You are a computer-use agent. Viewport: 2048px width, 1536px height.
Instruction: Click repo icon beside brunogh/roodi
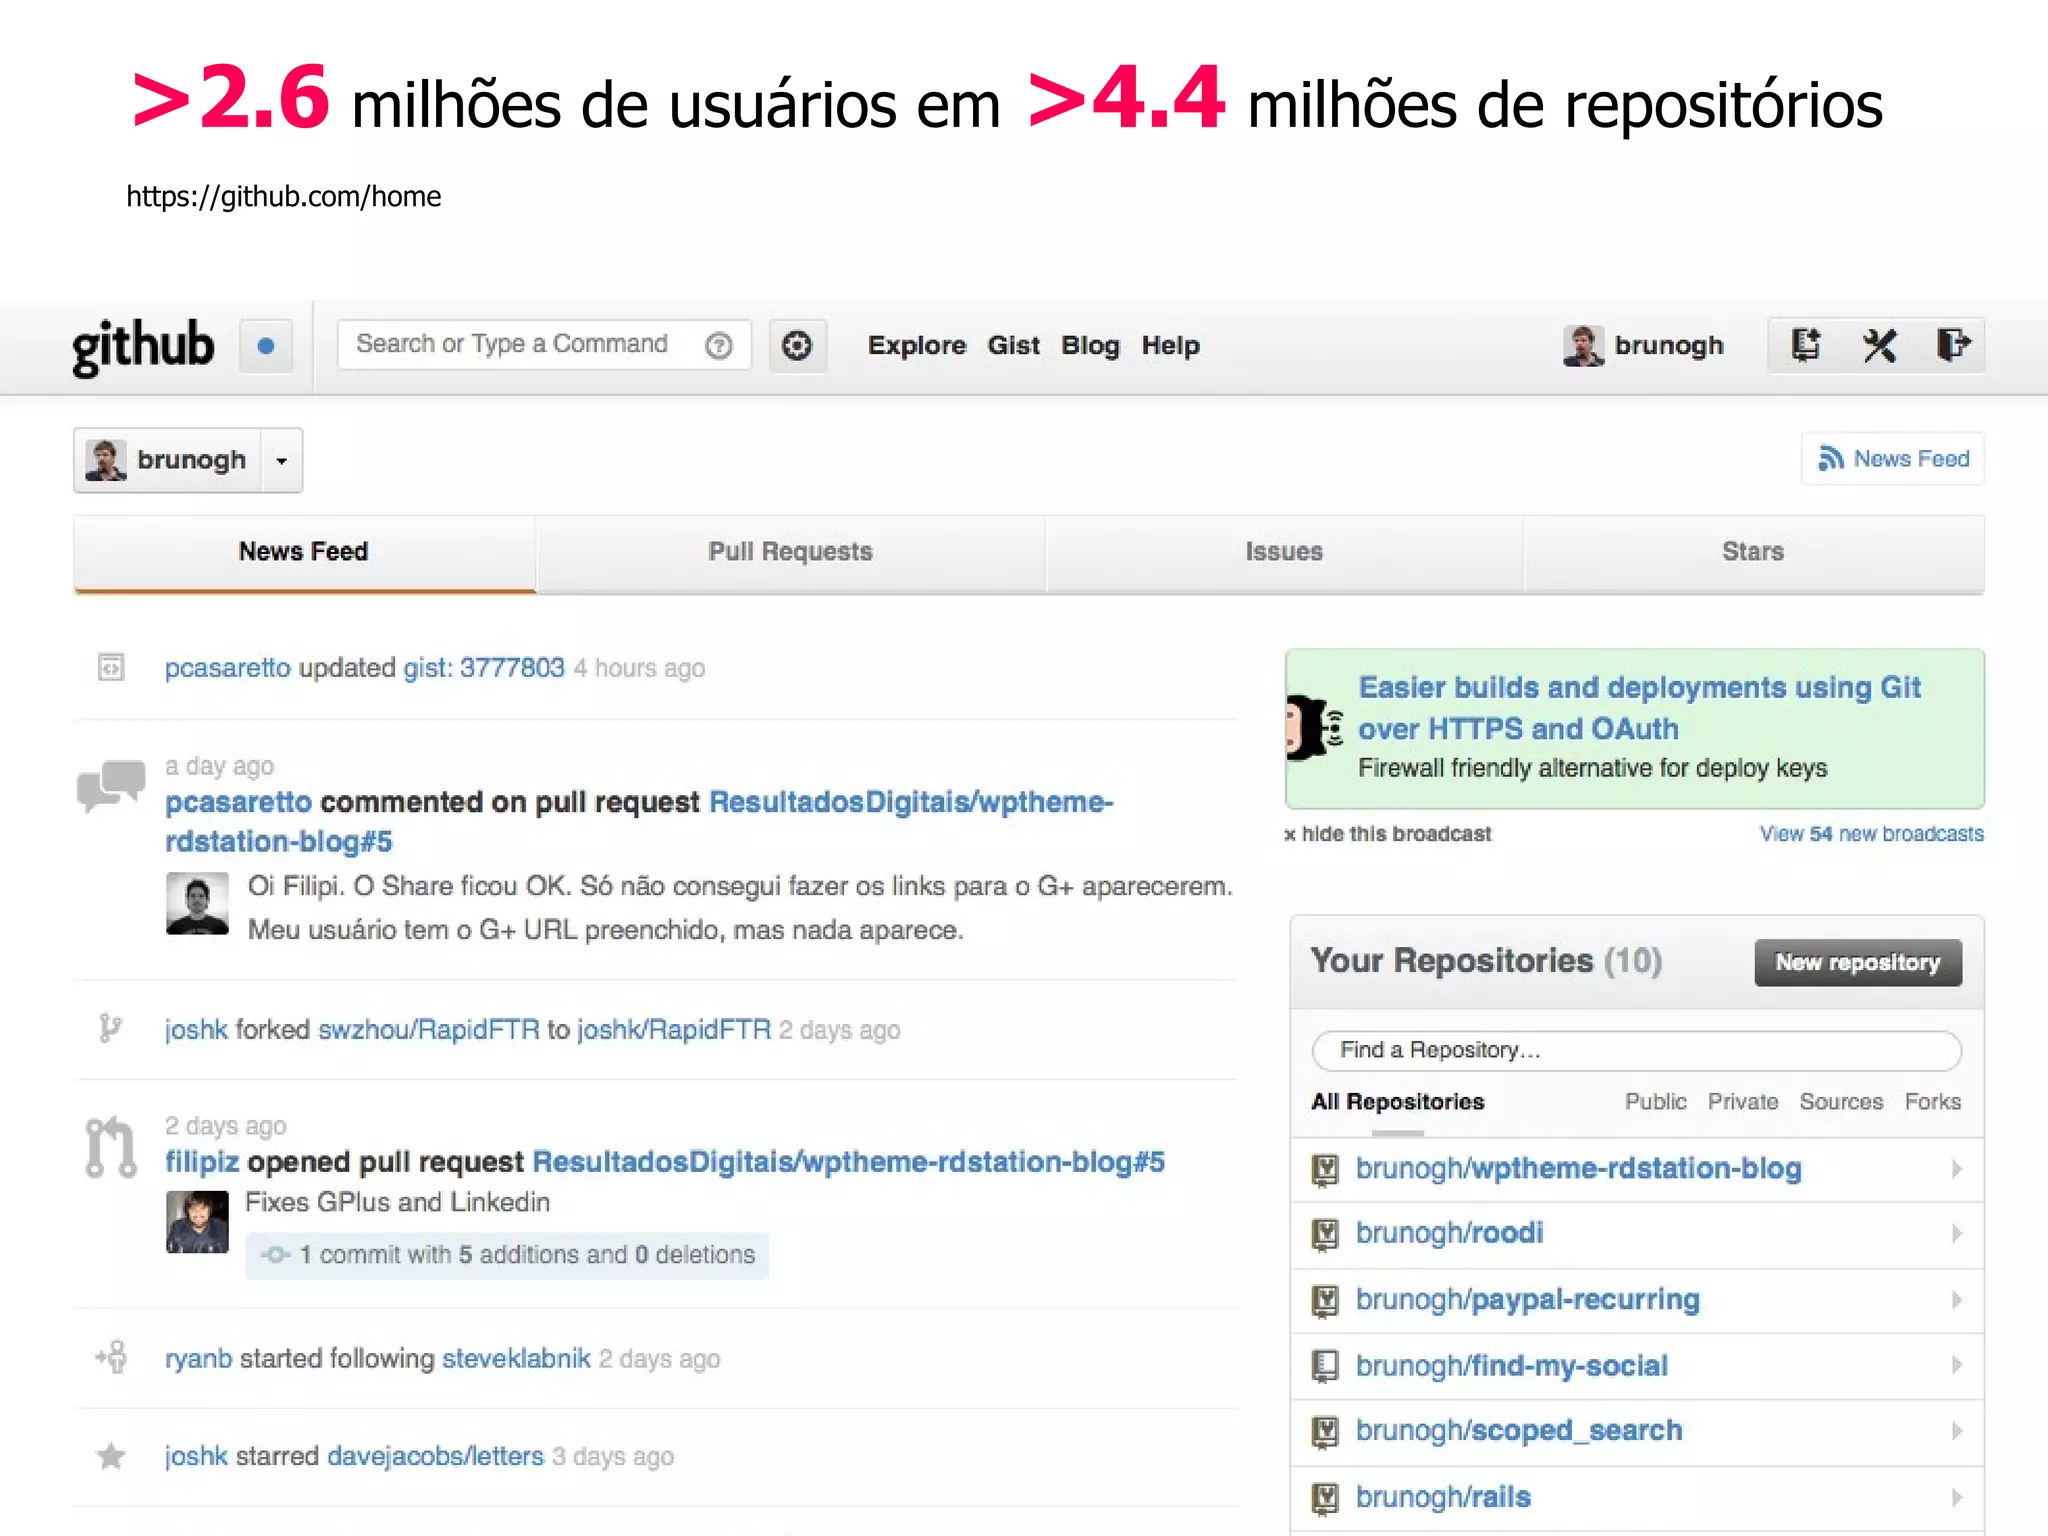1325,1234
